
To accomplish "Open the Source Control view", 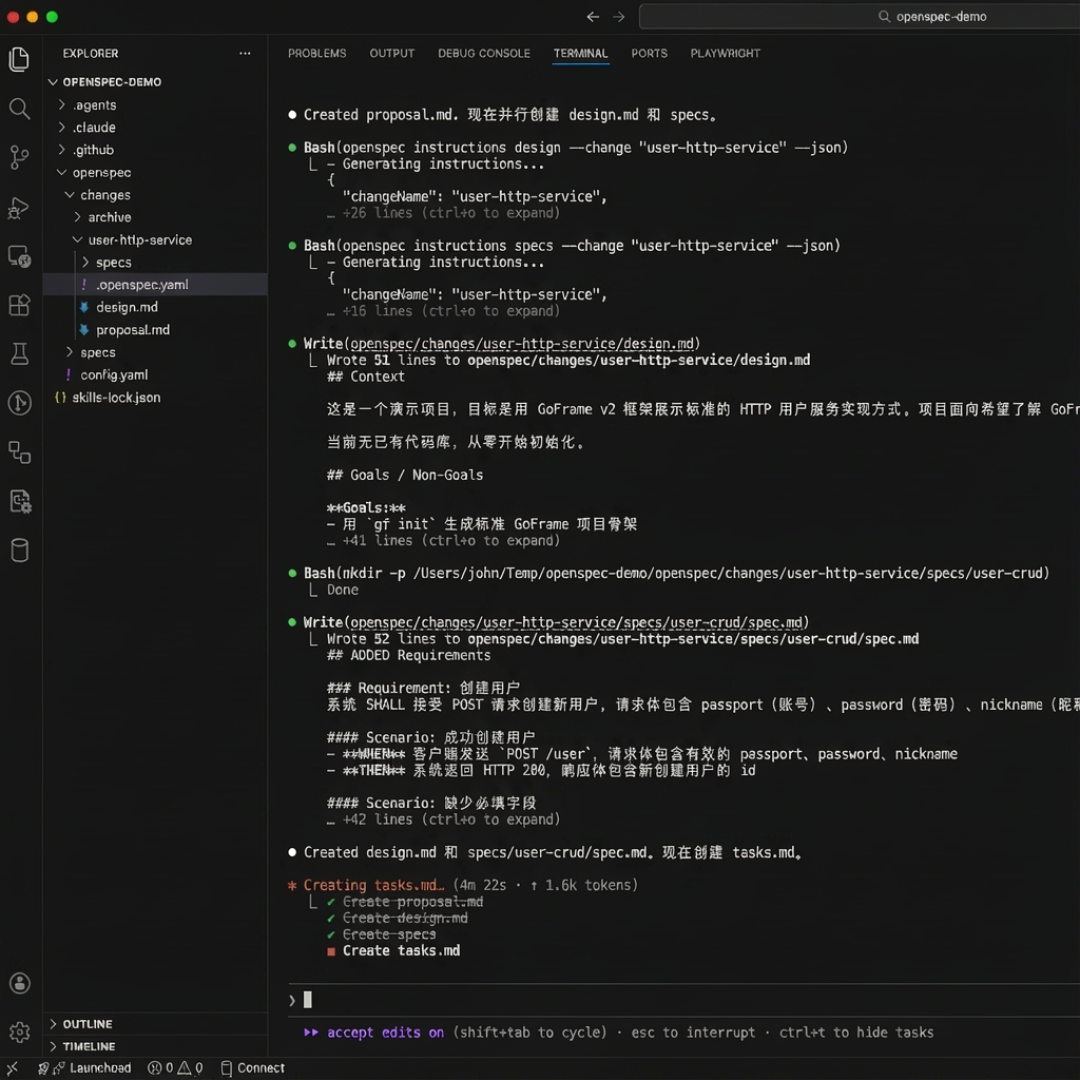I will pyautogui.click(x=19, y=158).
